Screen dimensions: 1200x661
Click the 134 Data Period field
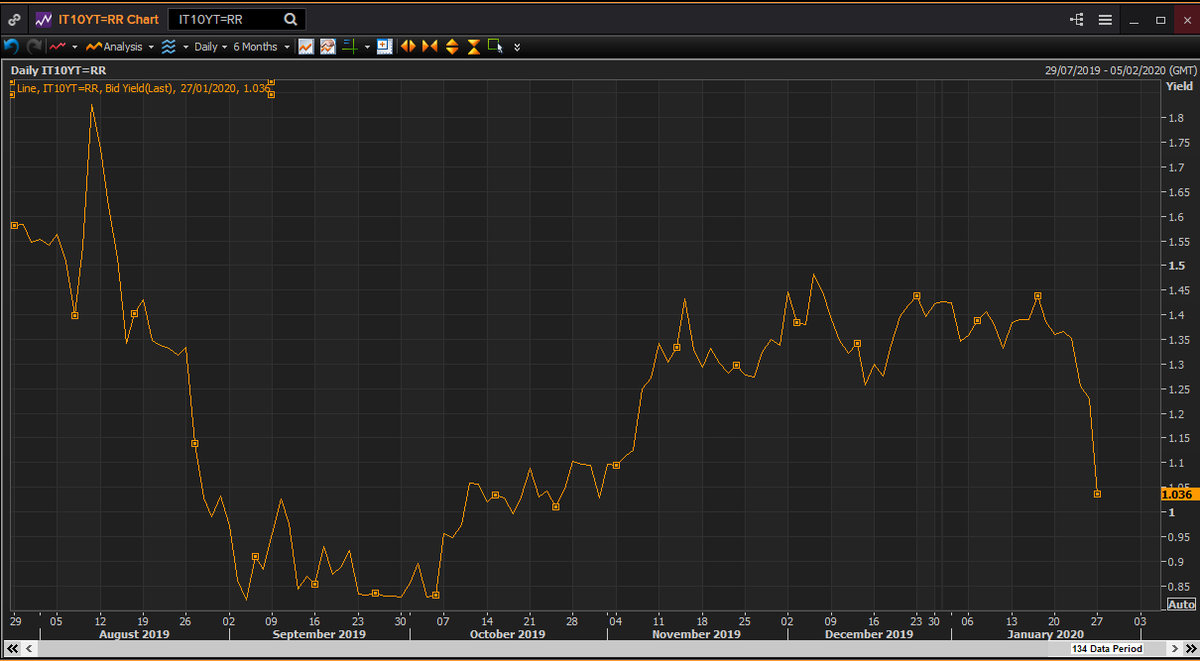(1108, 649)
